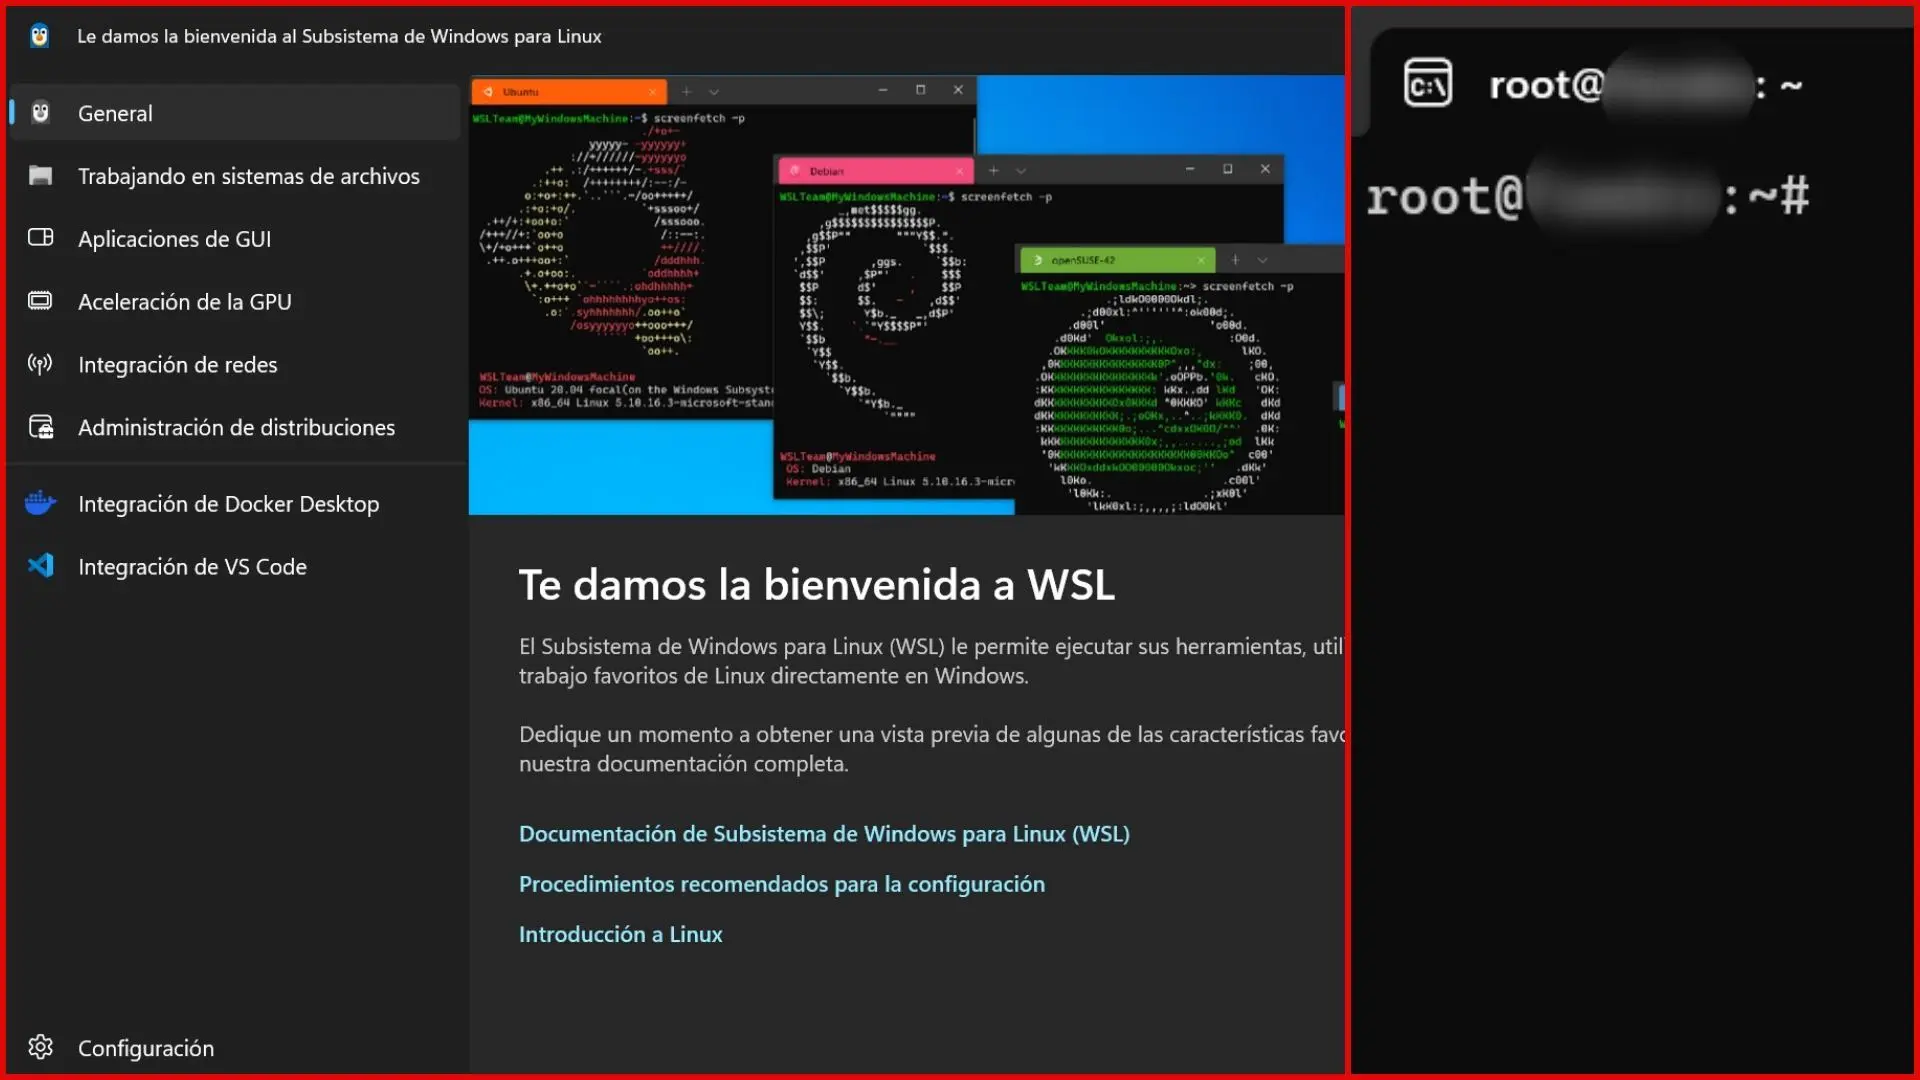
Task: Go to Aceleración de la GPU page
Action: 185,302
